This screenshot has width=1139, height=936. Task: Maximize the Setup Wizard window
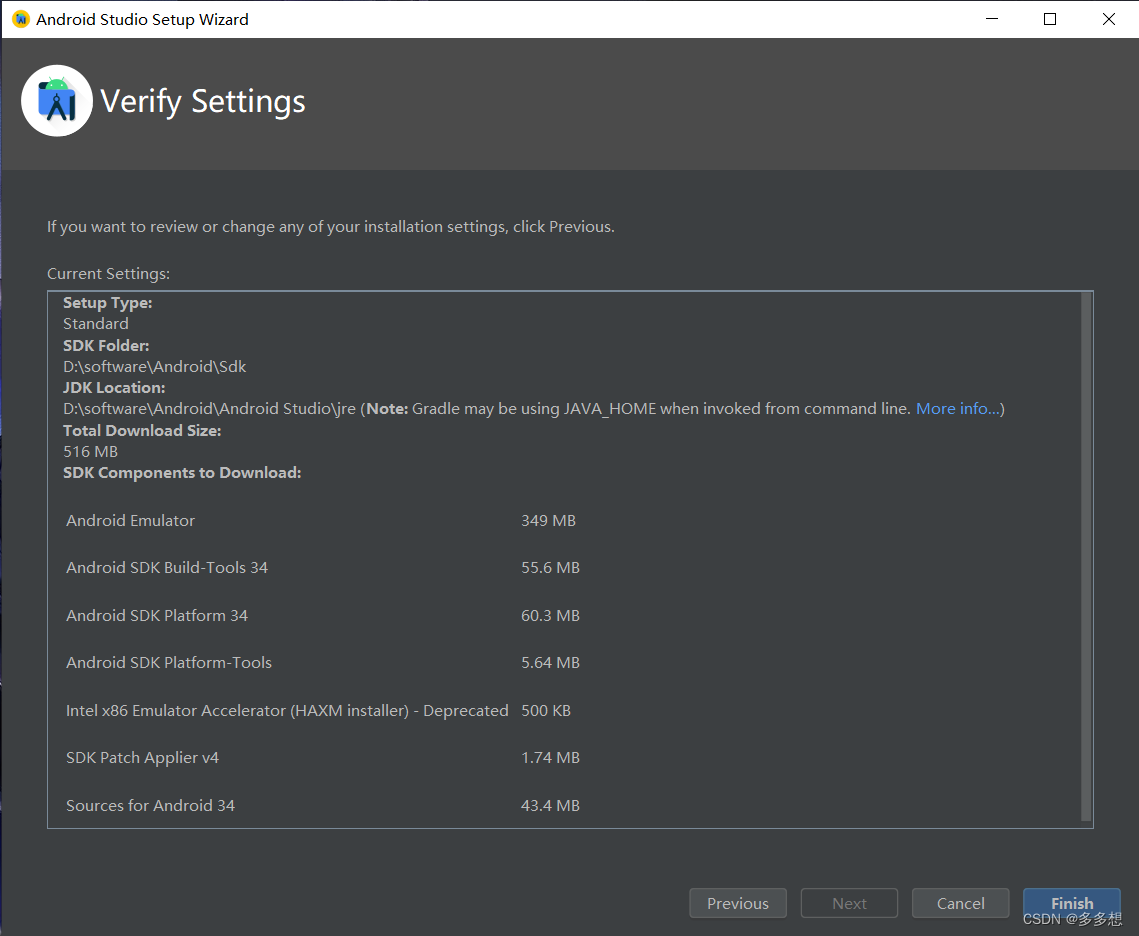click(x=1050, y=19)
